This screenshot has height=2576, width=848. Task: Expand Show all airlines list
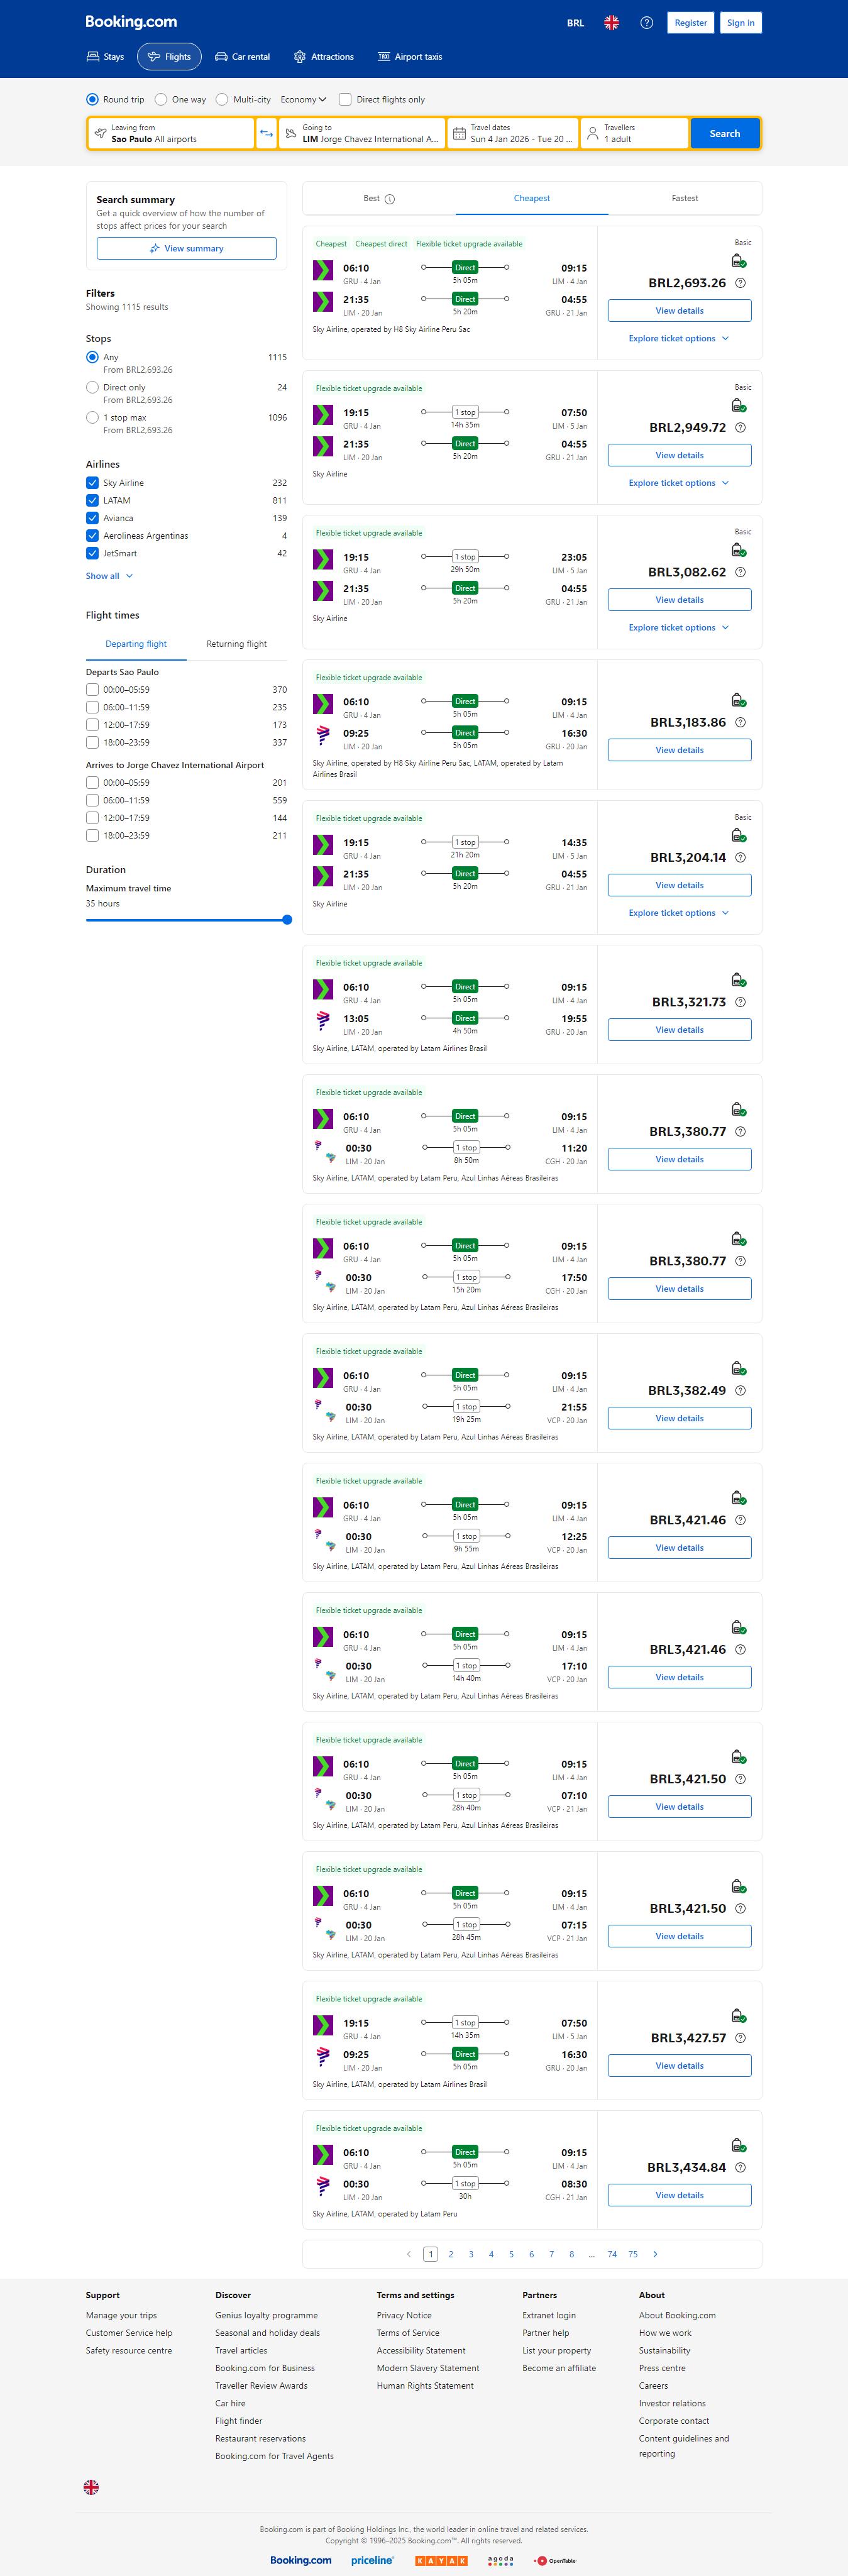109,576
